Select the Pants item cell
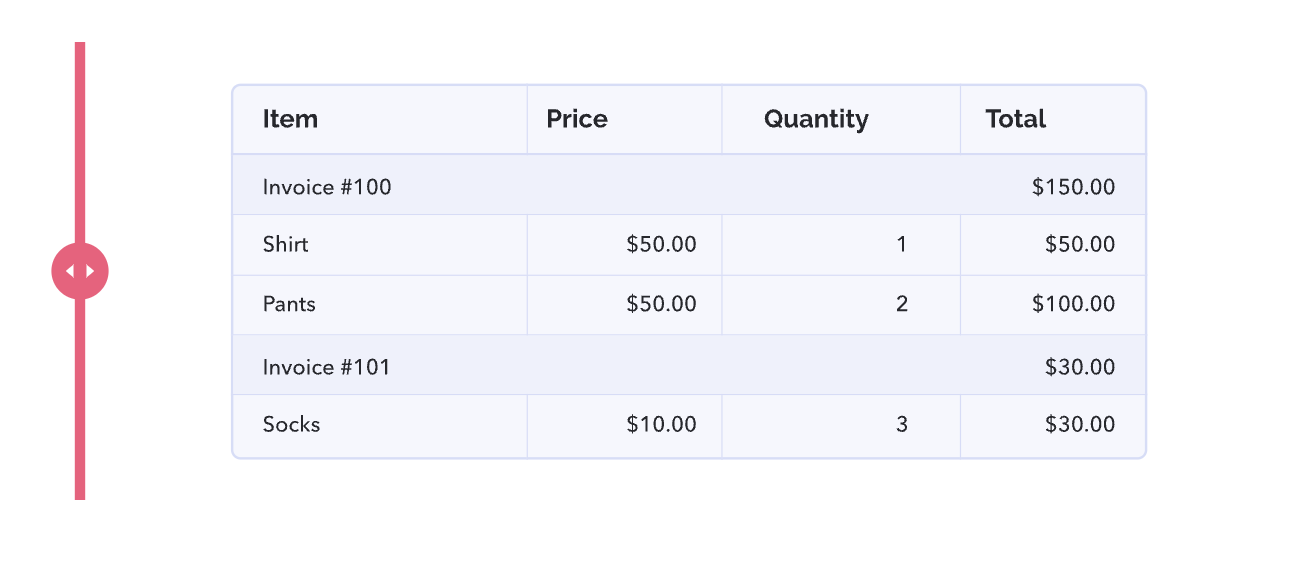This screenshot has height=564, width=1290. pyautogui.click(x=380, y=305)
